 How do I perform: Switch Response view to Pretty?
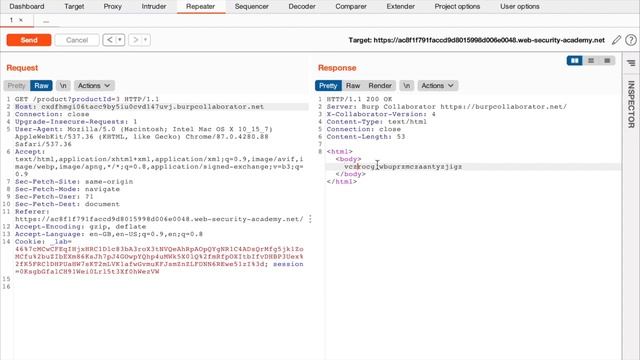click(328, 86)
